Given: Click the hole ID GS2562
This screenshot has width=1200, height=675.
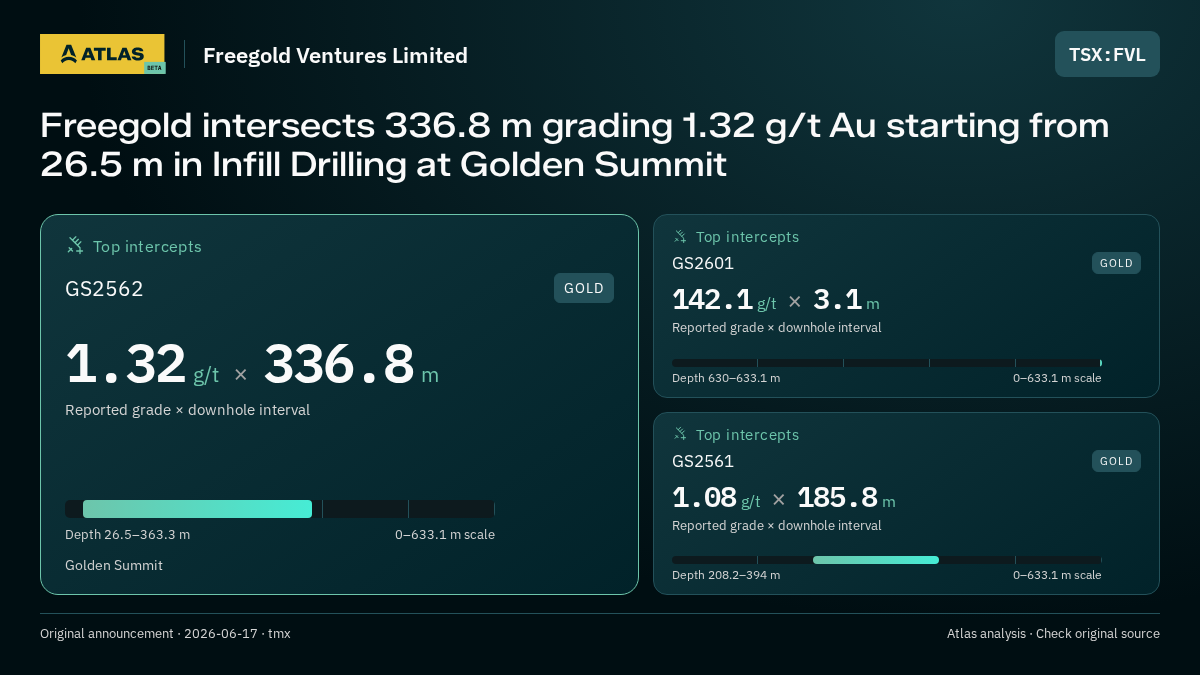Looking at the screenshot, I should 104,289.
